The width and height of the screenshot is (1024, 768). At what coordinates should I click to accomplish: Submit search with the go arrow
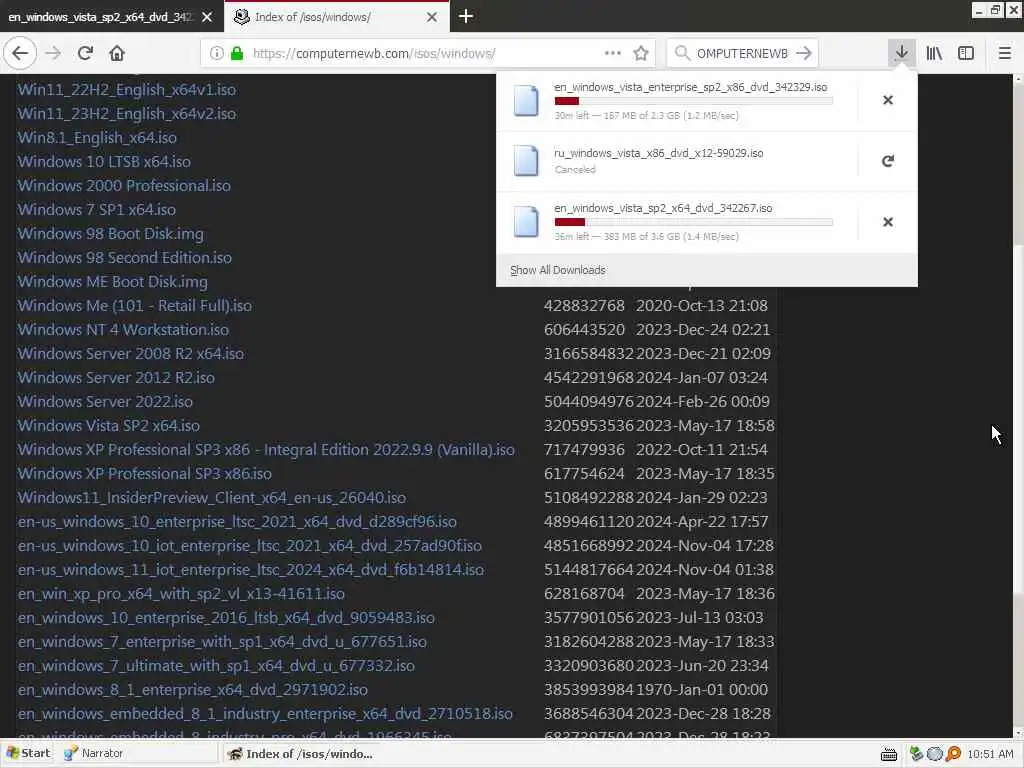[x=804, y=54]
